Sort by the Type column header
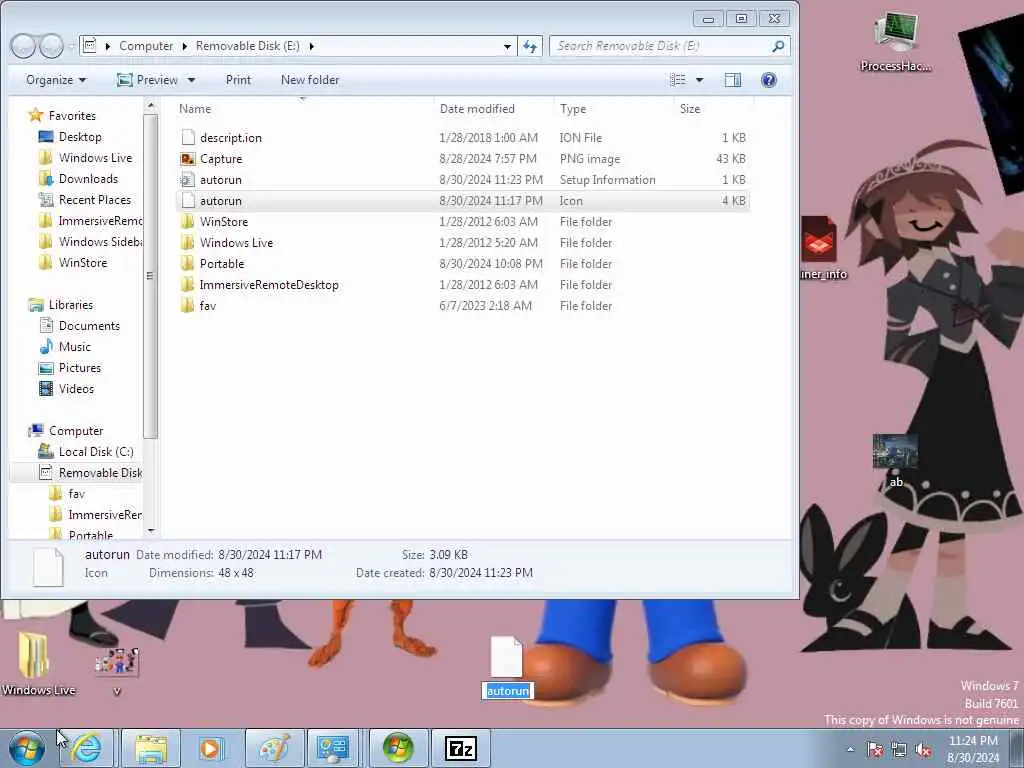 pyautogui.click(x=613, y=109)
